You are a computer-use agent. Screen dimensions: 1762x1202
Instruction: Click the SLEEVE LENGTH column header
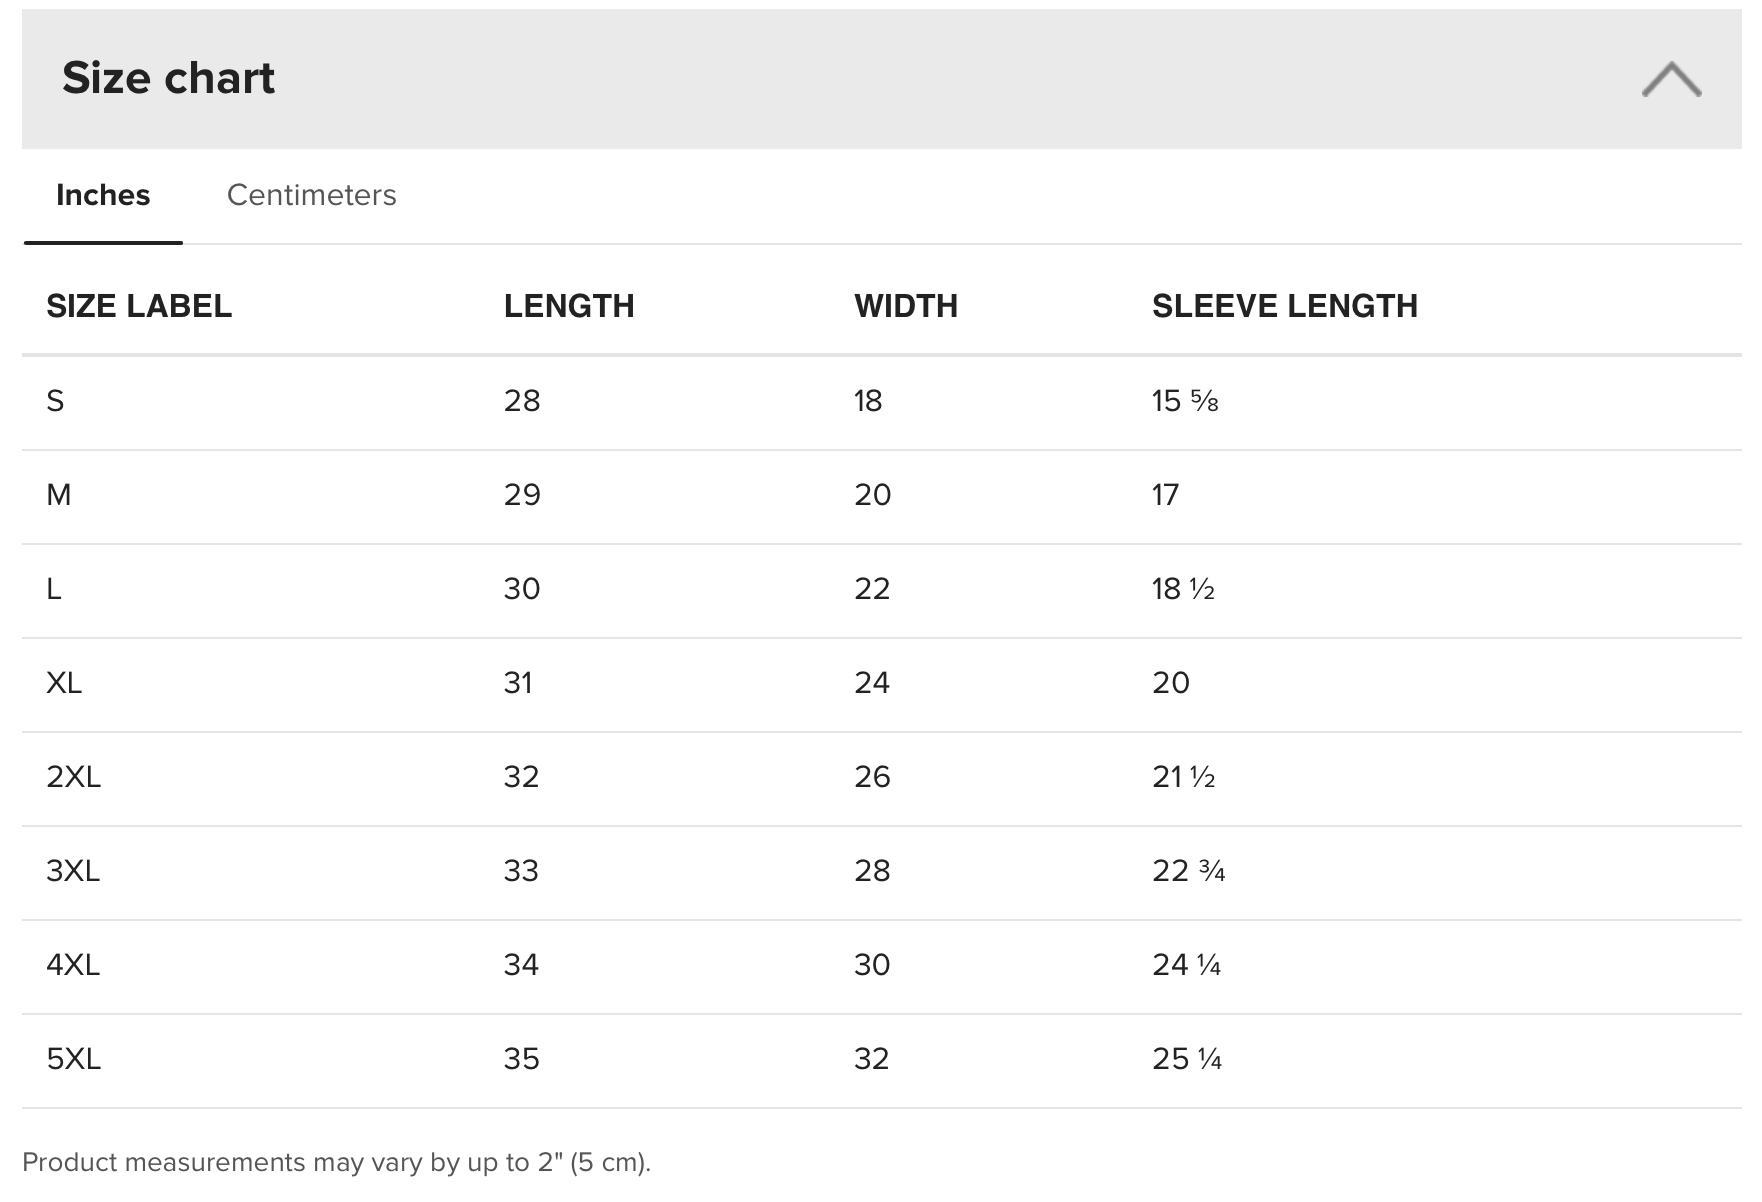point(1285,306)
